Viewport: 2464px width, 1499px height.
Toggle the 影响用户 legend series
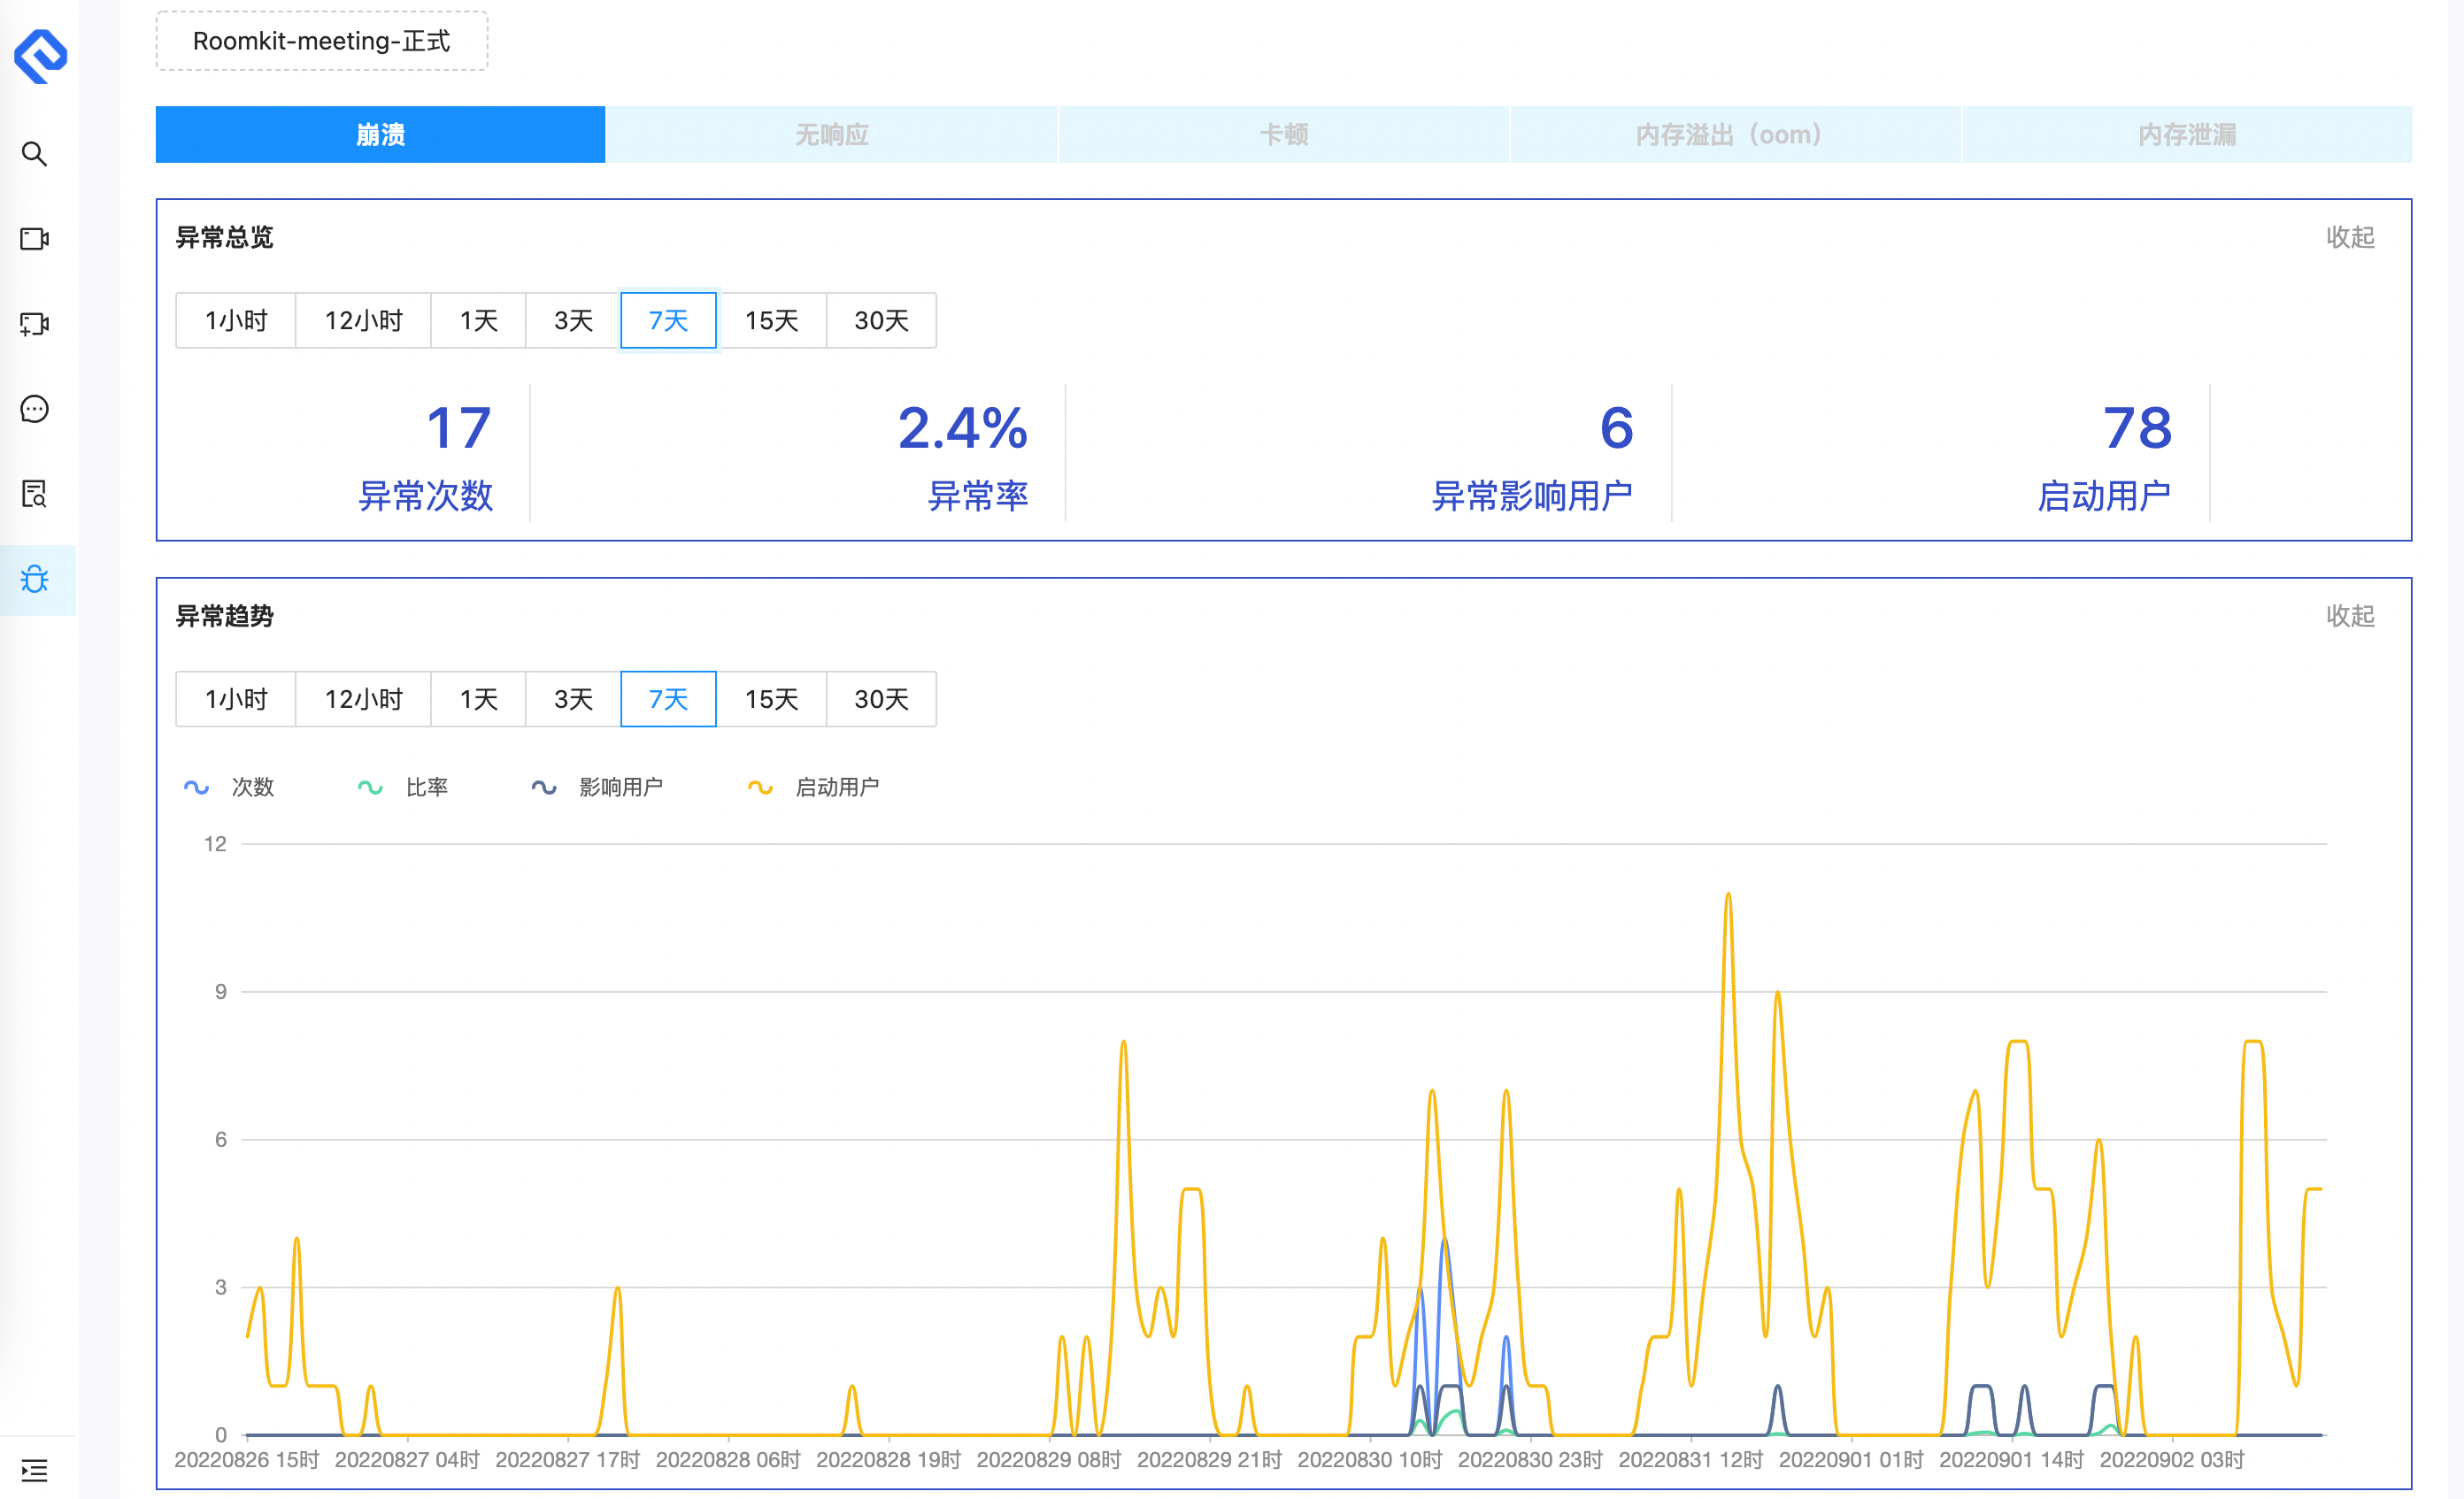pyautogui.click(x=597, y=787)
